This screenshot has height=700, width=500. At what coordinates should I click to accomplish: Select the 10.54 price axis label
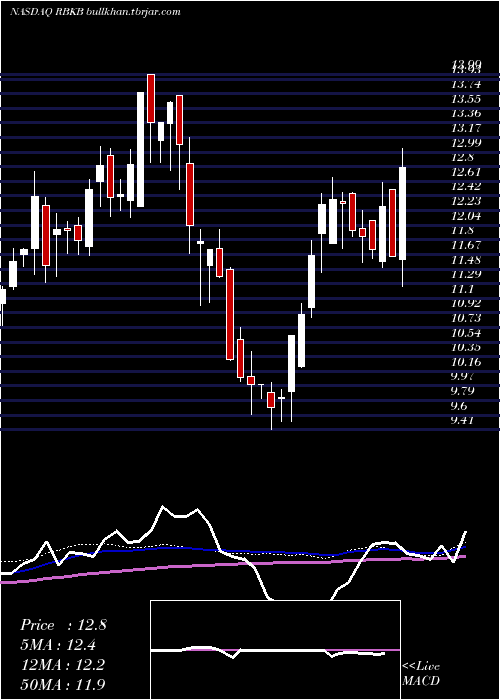coord(466,333)
